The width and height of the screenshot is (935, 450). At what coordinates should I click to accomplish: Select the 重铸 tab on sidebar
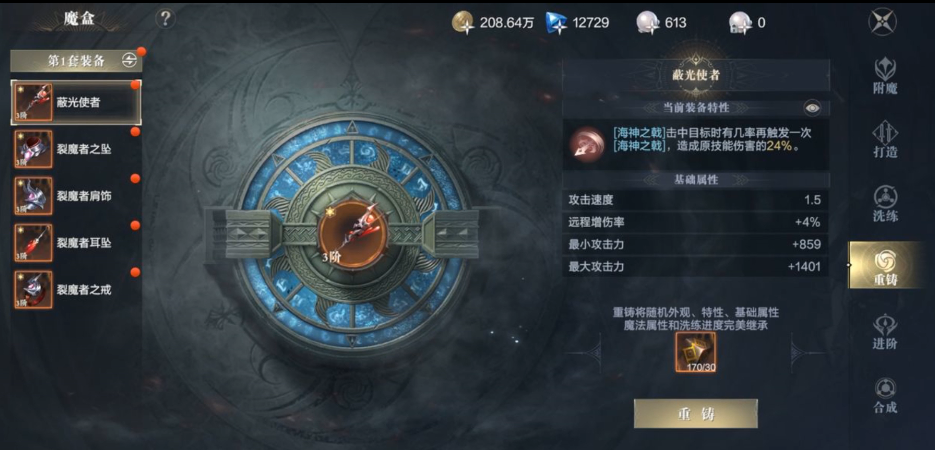click(886, 266)
